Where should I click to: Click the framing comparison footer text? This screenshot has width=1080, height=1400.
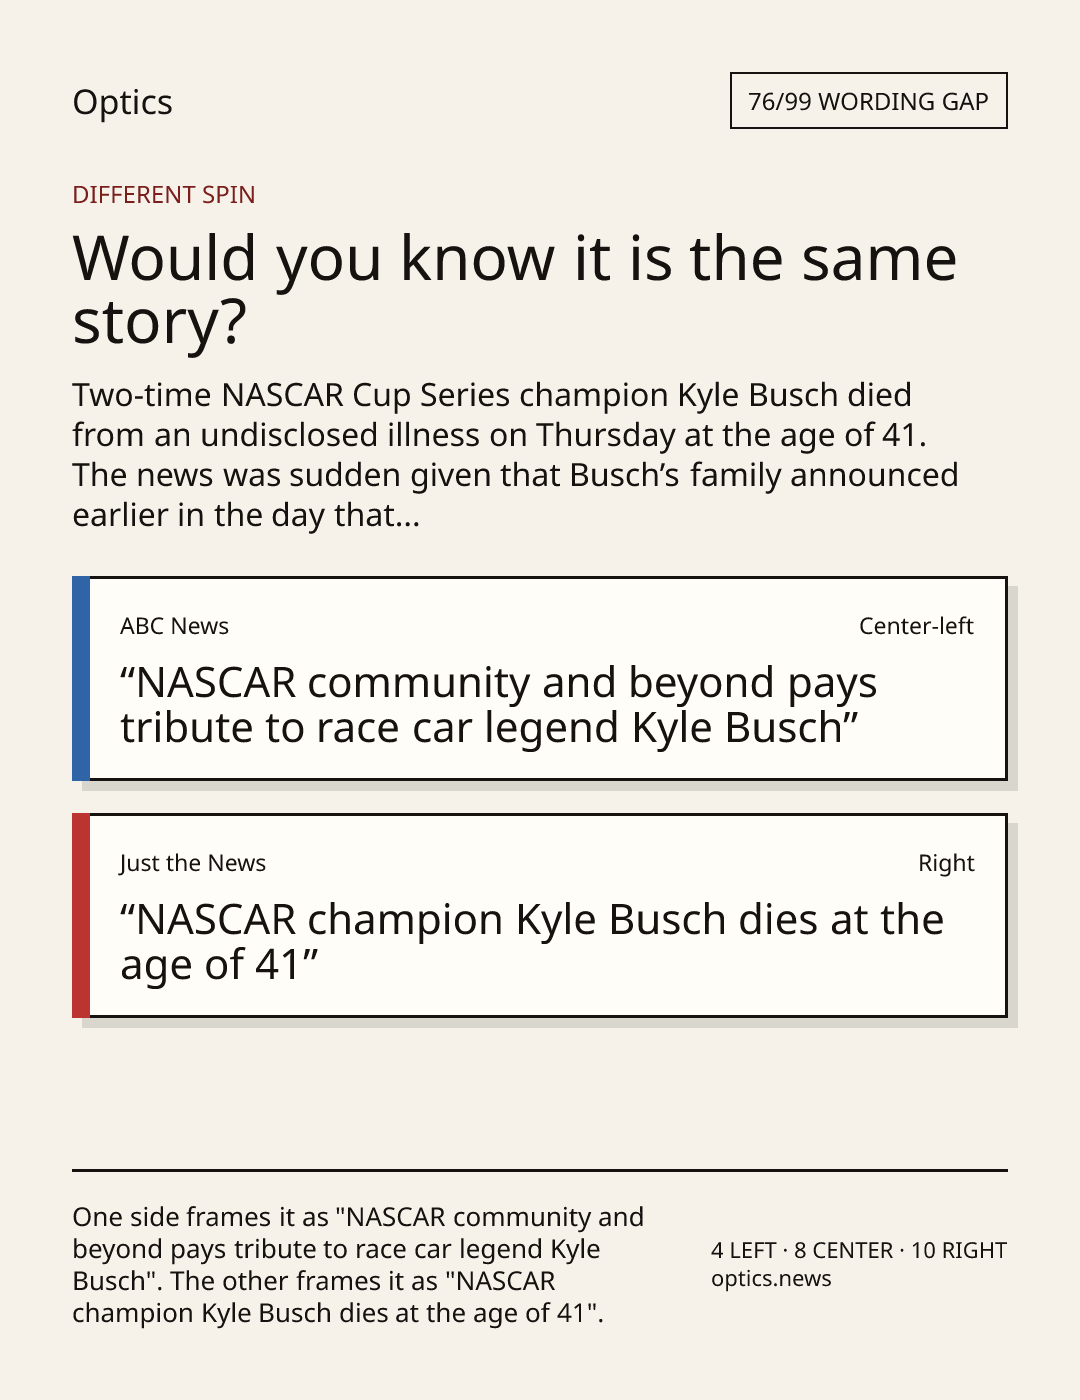(x=358, y=1265)
